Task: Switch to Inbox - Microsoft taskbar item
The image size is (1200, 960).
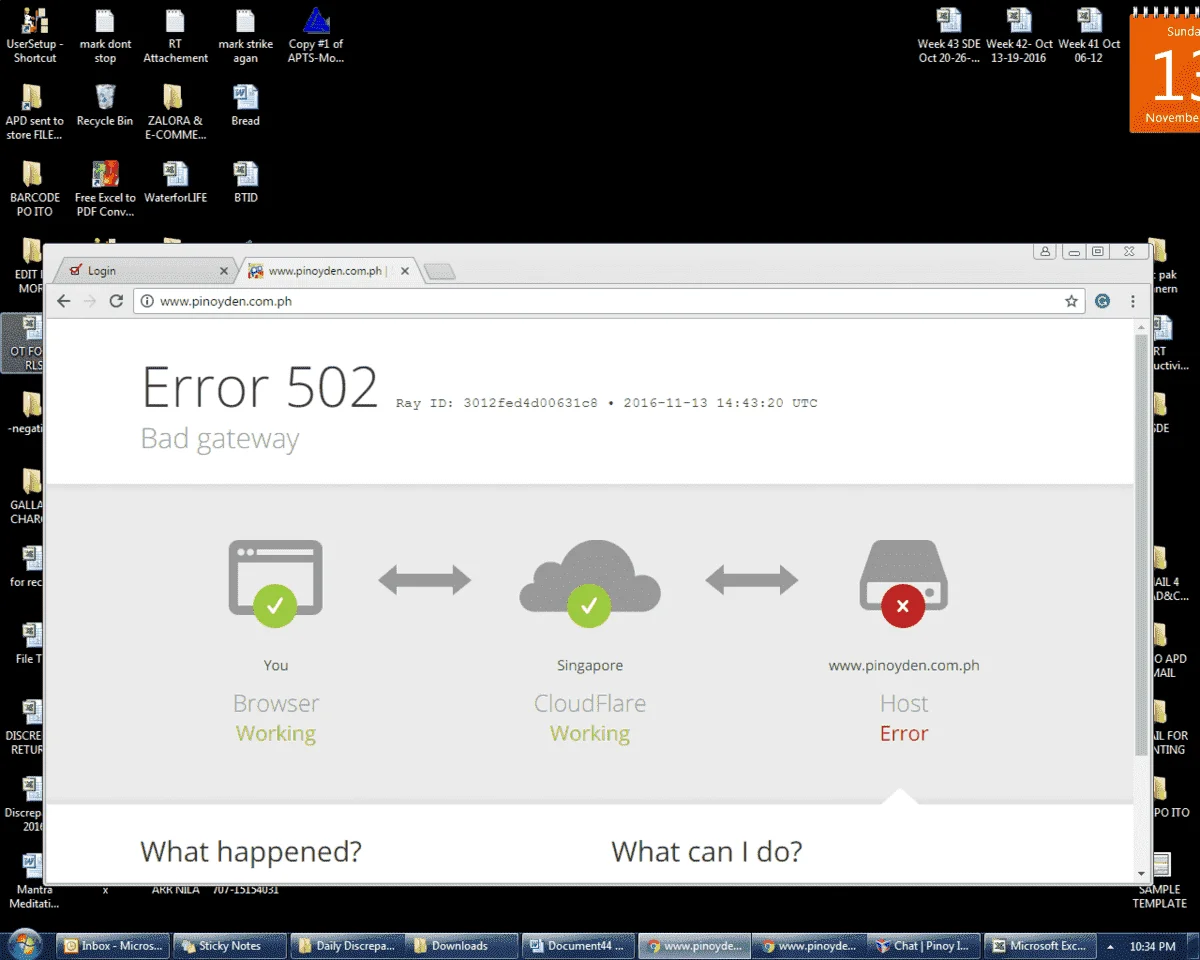Action: (x=112, y=945)
